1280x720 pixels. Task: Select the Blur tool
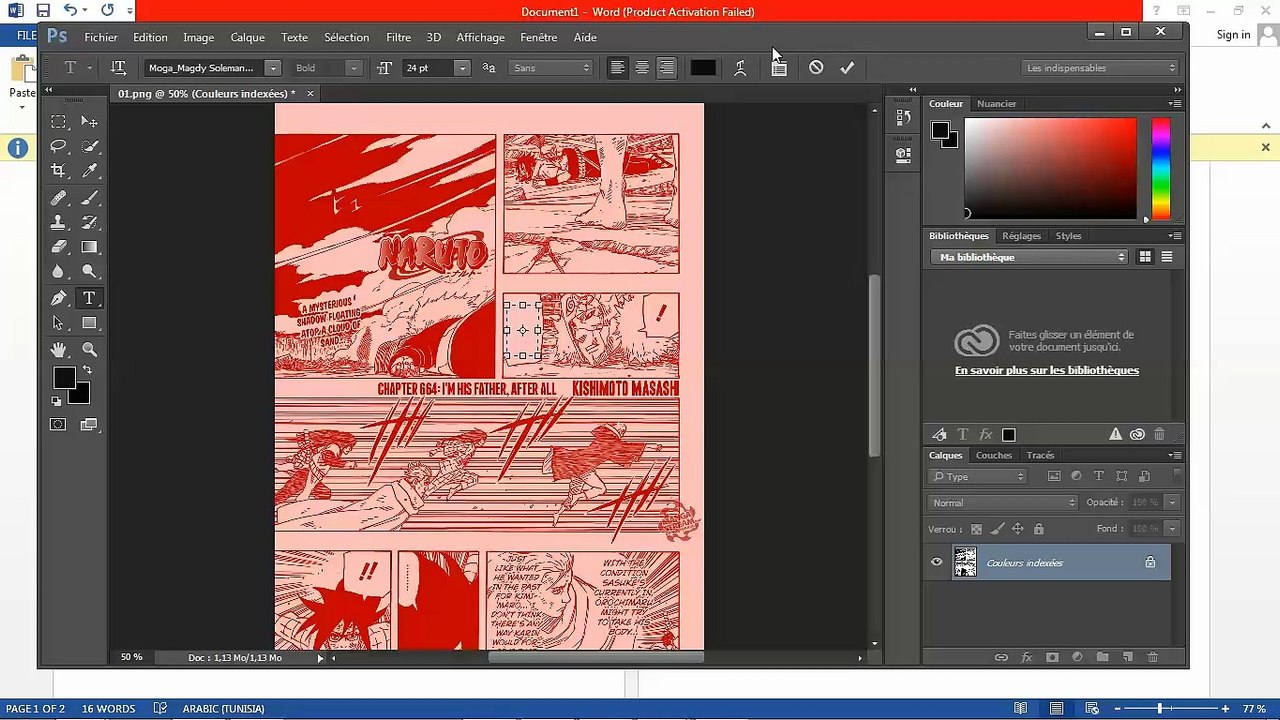59,272
